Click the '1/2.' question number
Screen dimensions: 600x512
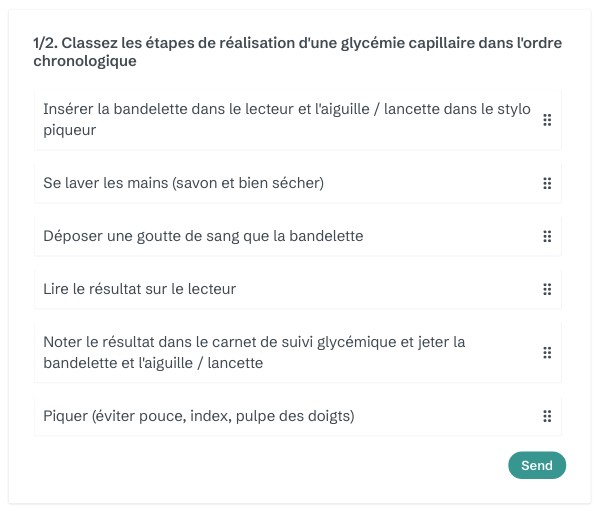coord(45,43)
